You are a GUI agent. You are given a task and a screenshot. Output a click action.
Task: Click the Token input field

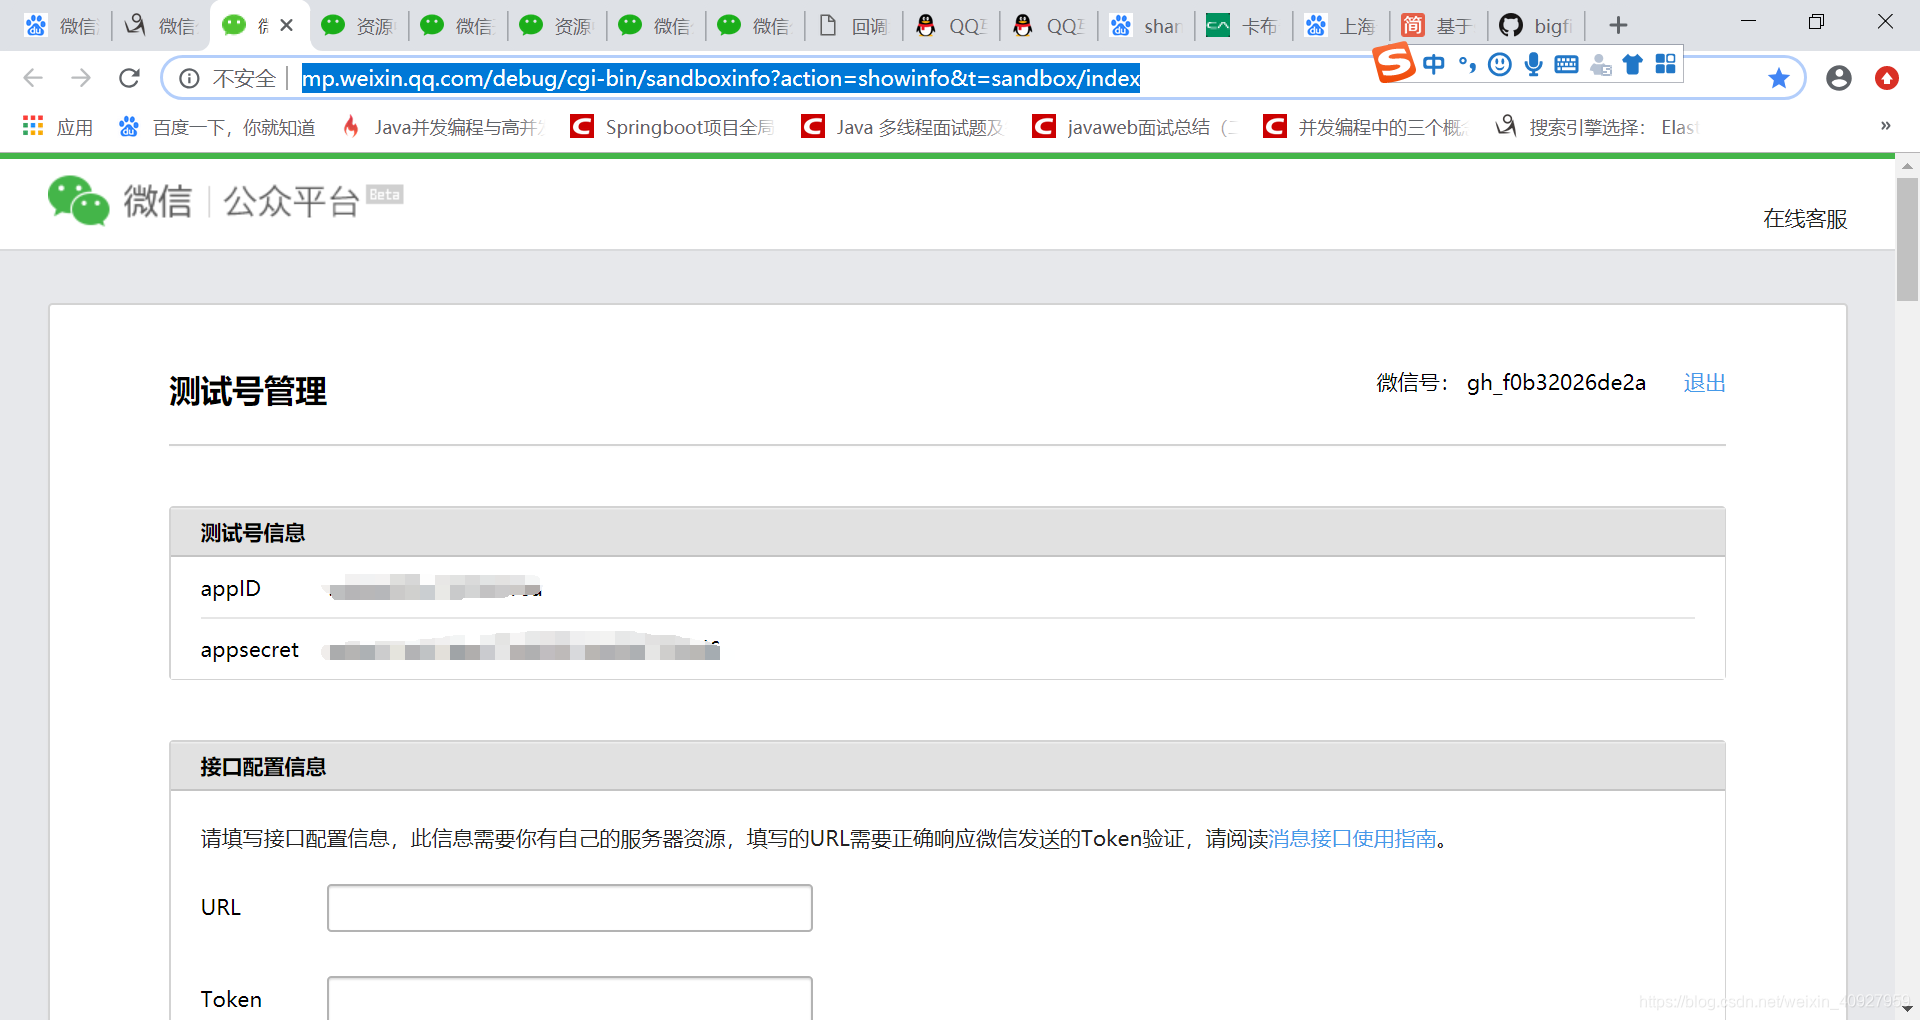[x=570, y=998]
